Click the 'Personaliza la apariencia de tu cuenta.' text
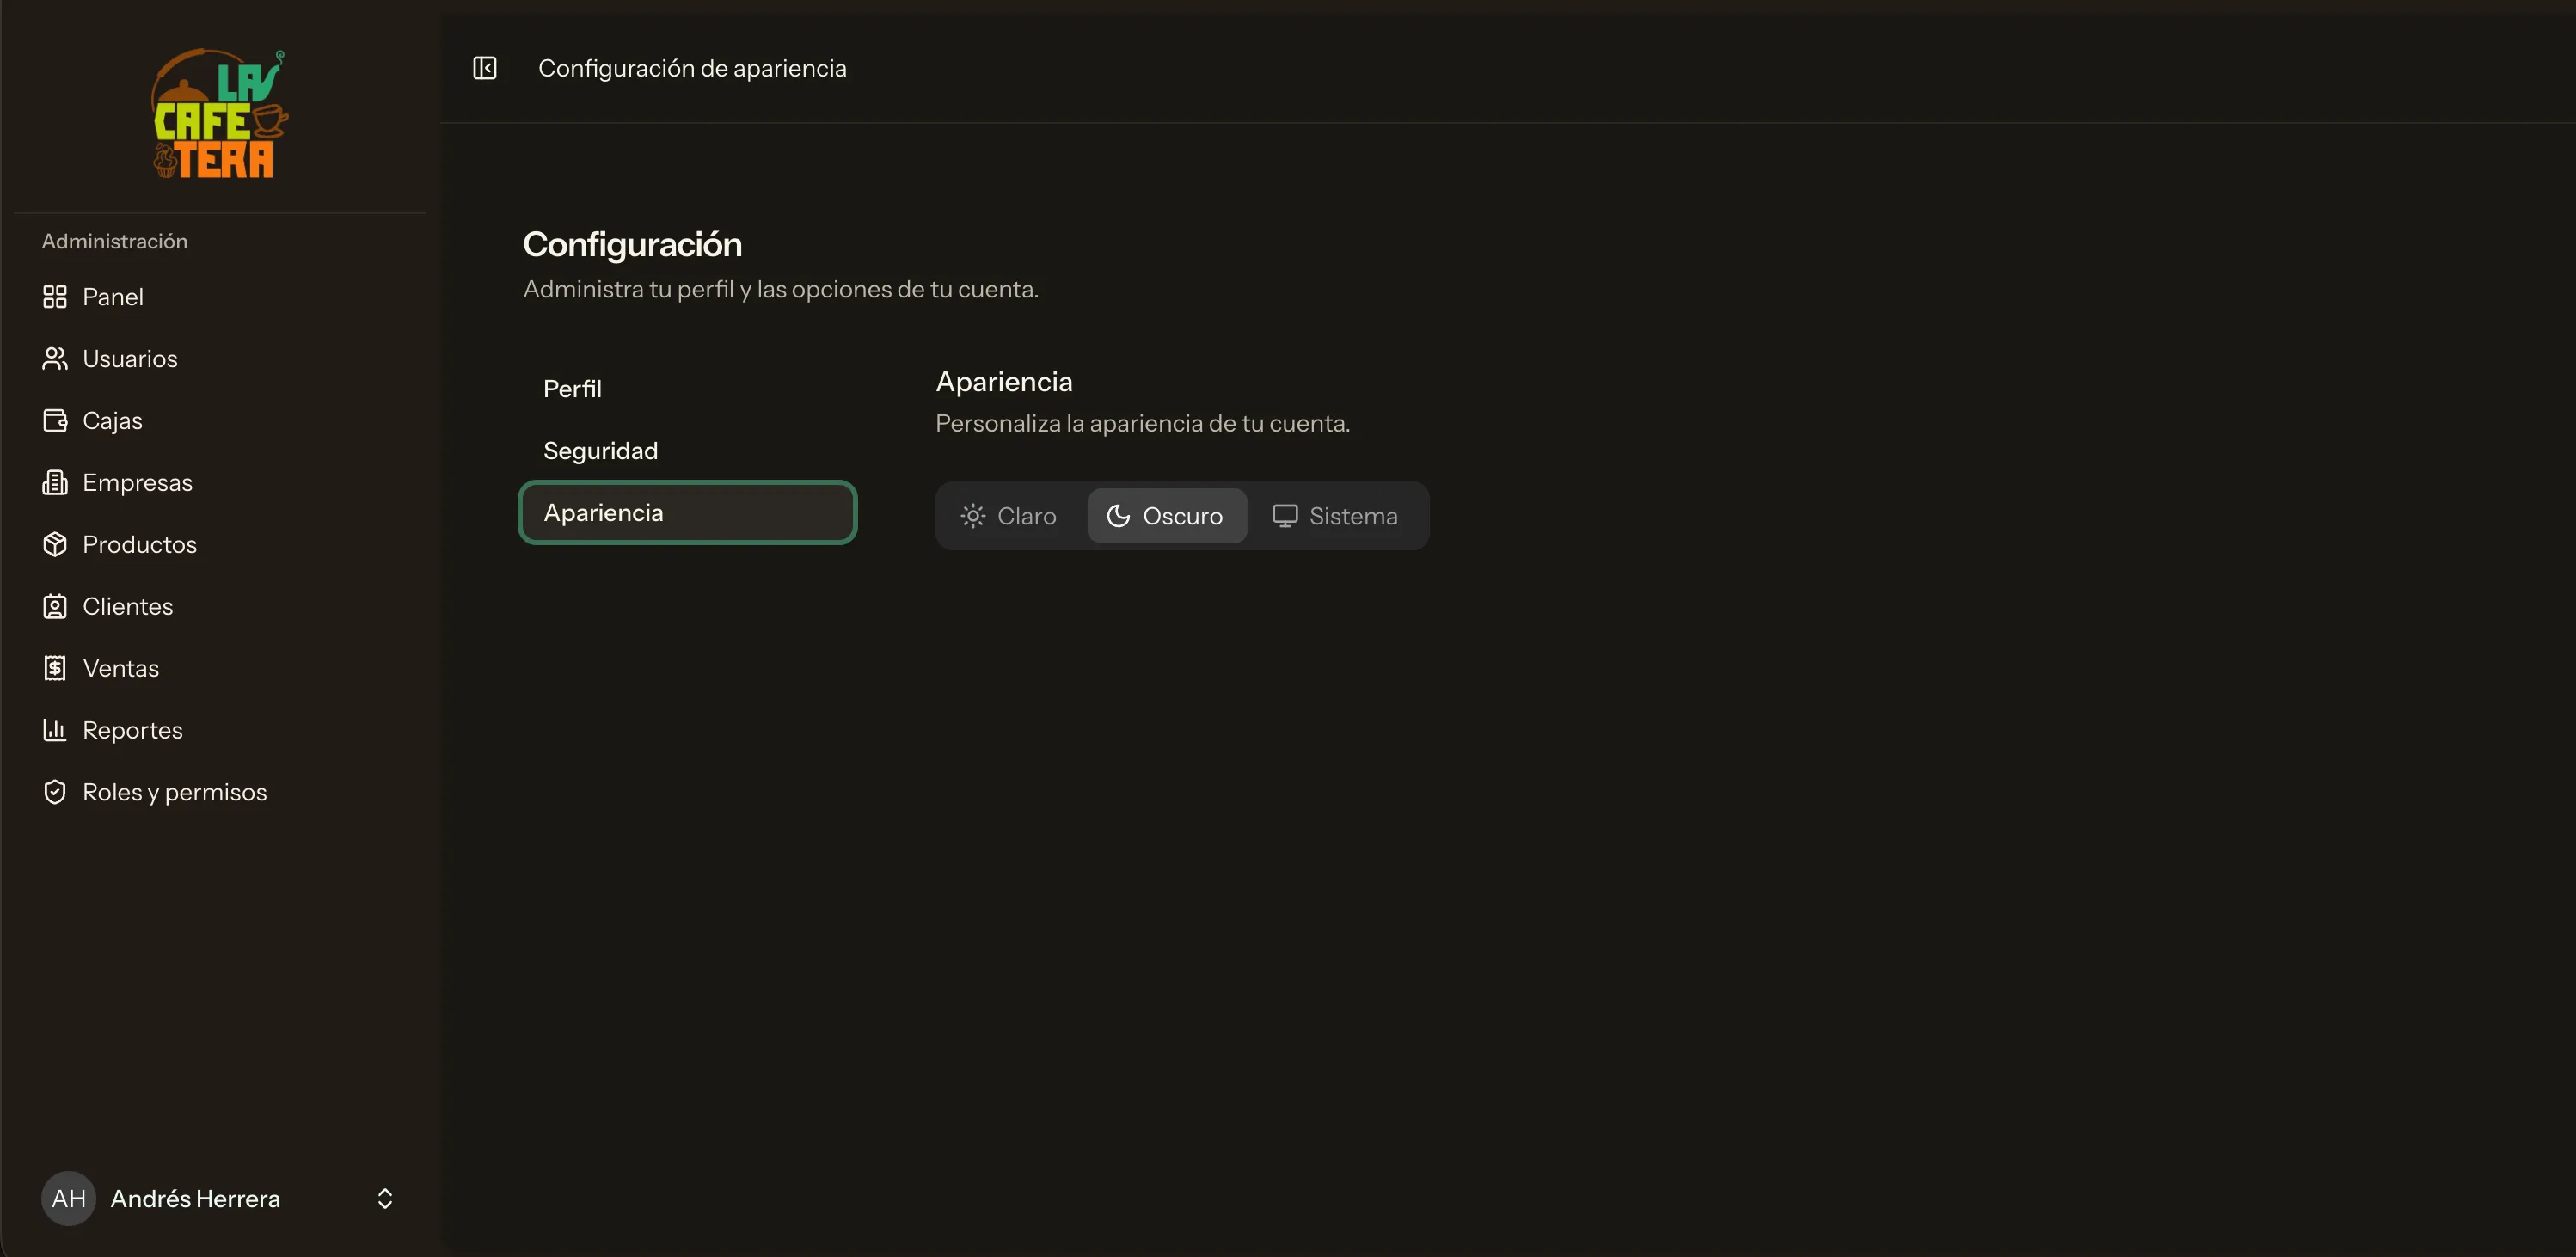This screenshot has height=1257, width=2576. (1143, 424)
